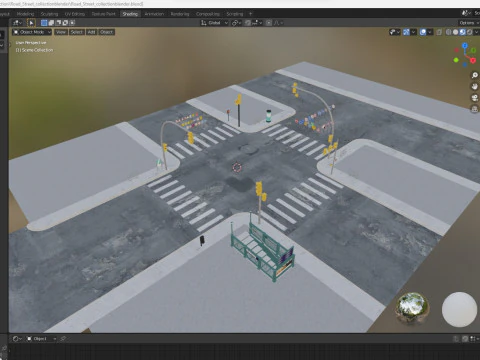This screenshot has height=360, width=480.
Task: Open the Options dropdown
Action: click(469, 23)
